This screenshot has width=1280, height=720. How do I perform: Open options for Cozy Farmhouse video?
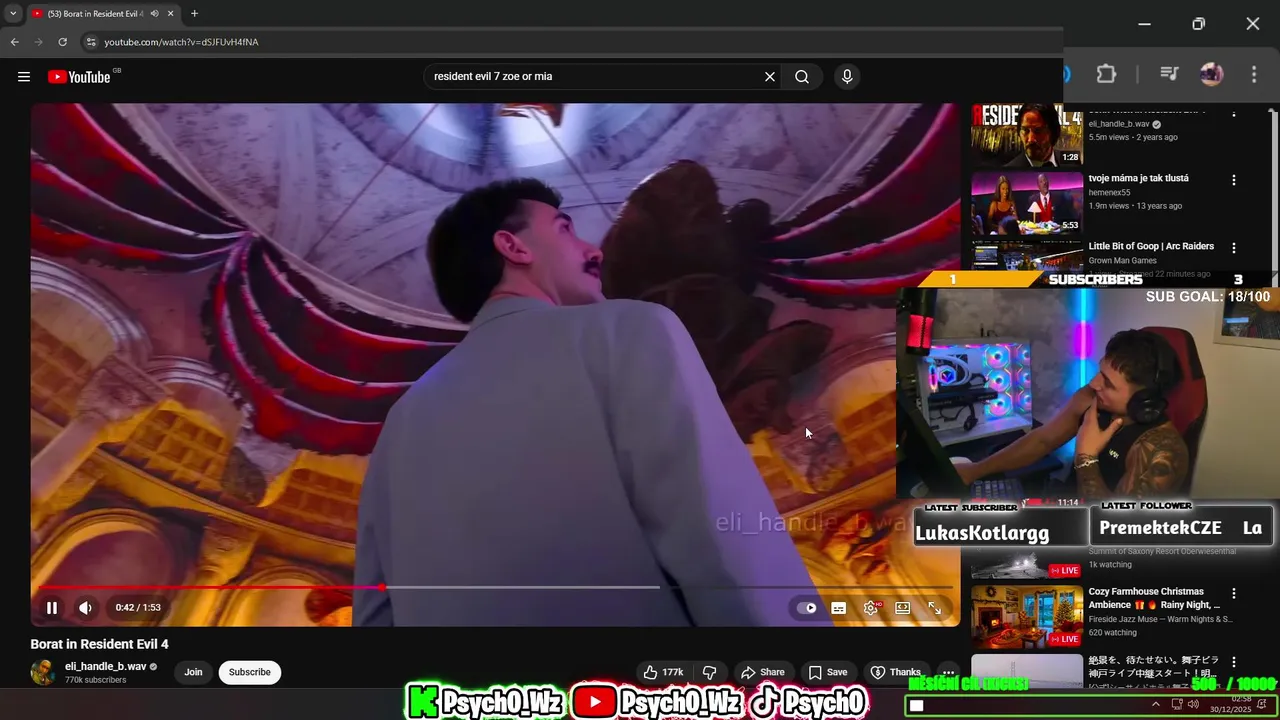pos(1233,593)
